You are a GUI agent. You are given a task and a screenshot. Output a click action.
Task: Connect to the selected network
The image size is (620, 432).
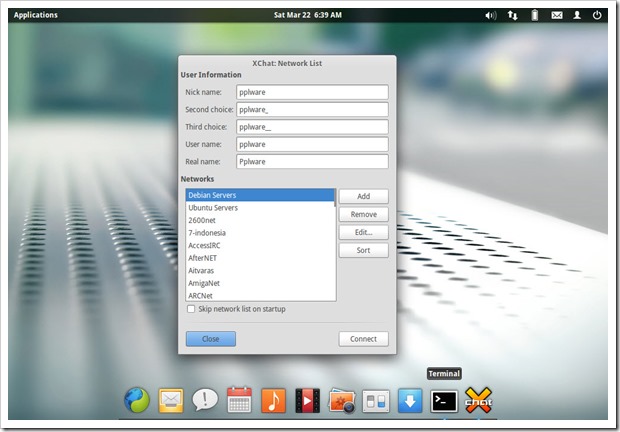coord(363,339)
